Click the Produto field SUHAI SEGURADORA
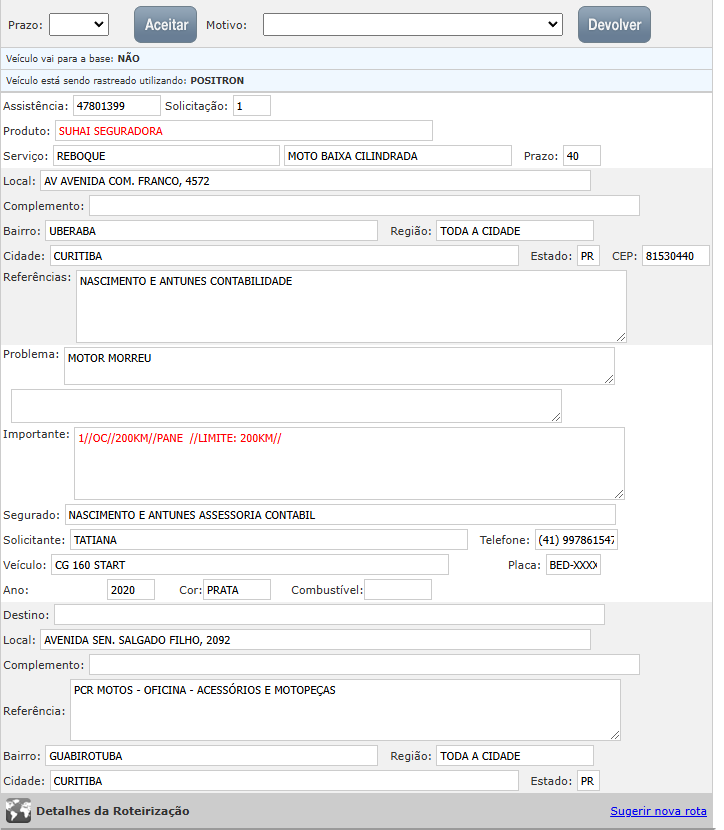The width and height of the screenshot is (724, 830). point(243,130)
